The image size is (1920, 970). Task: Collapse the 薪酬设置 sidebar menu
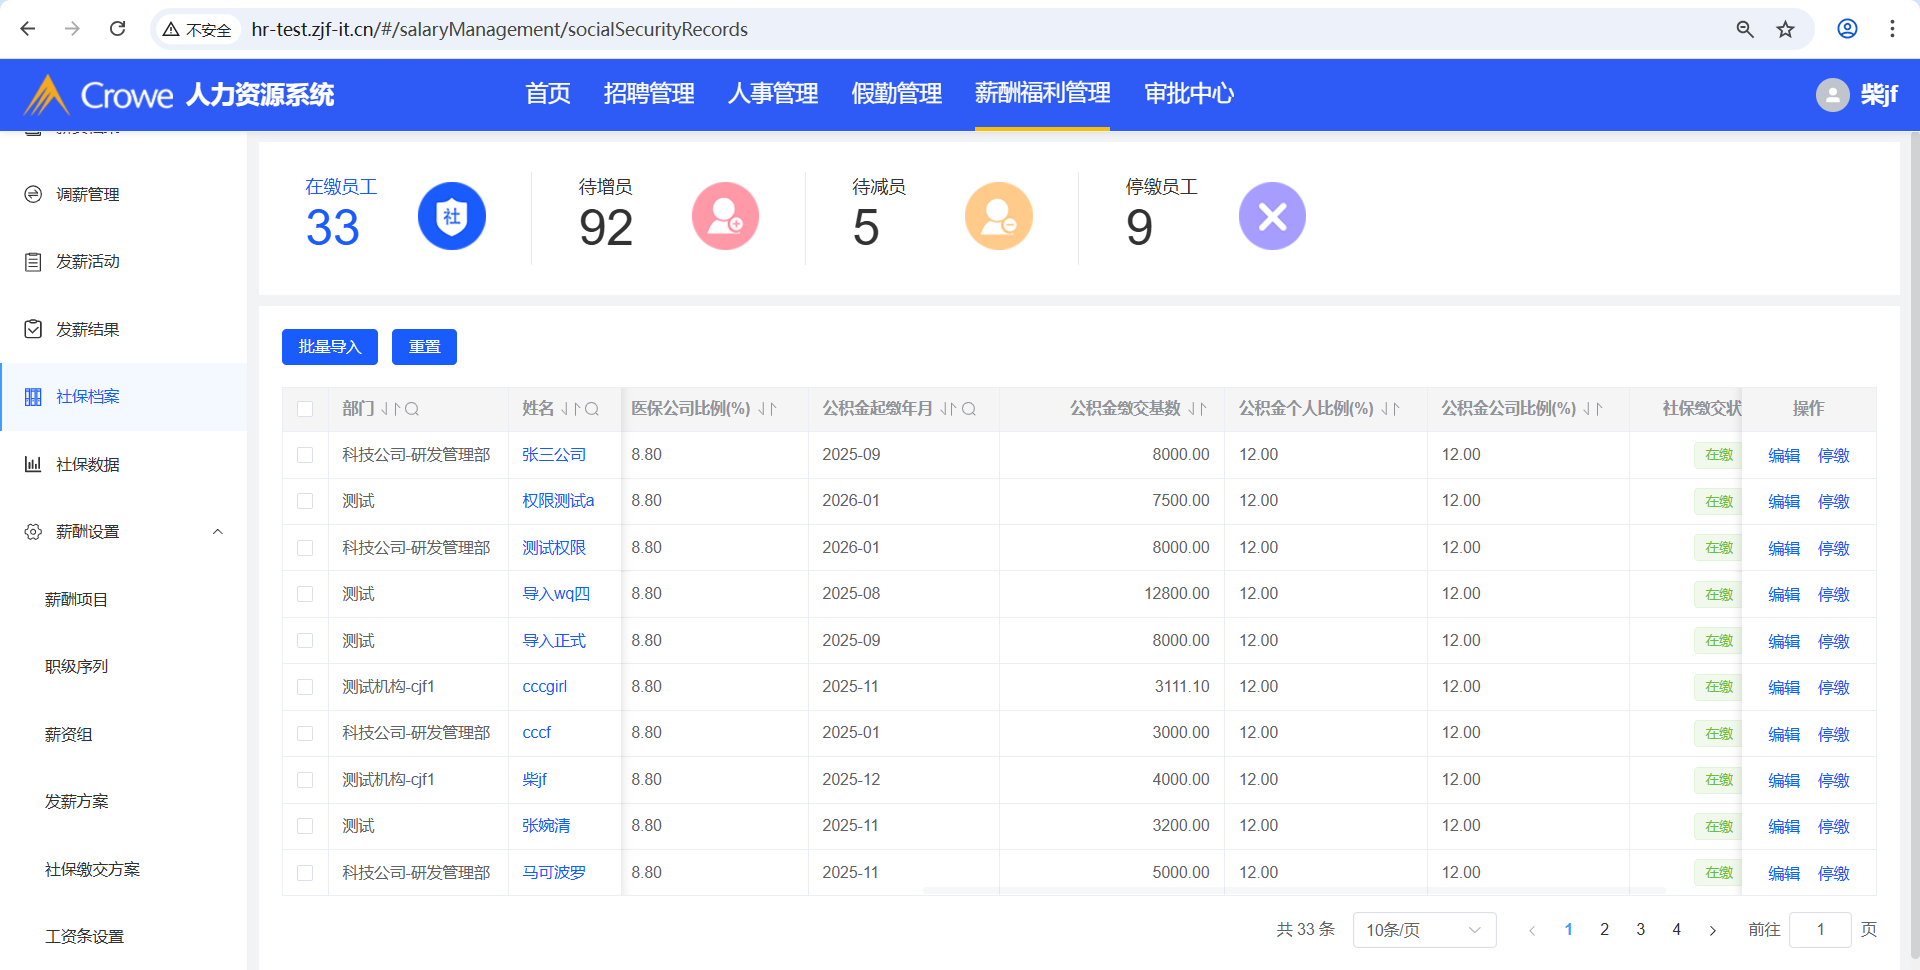217,532
